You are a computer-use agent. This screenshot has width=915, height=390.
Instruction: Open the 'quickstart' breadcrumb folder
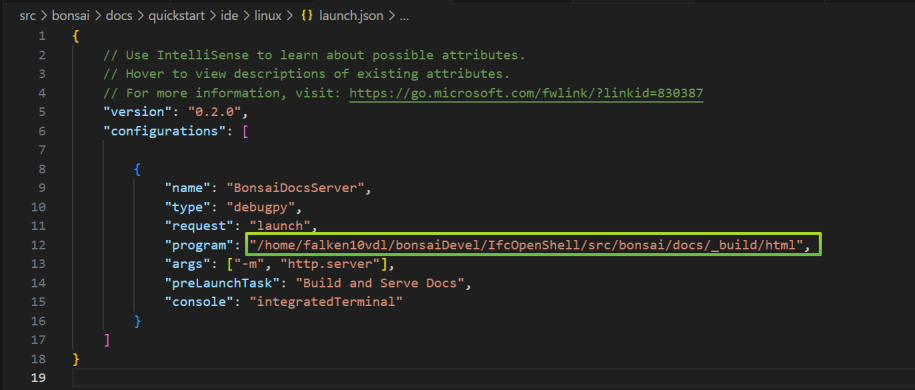176,16
